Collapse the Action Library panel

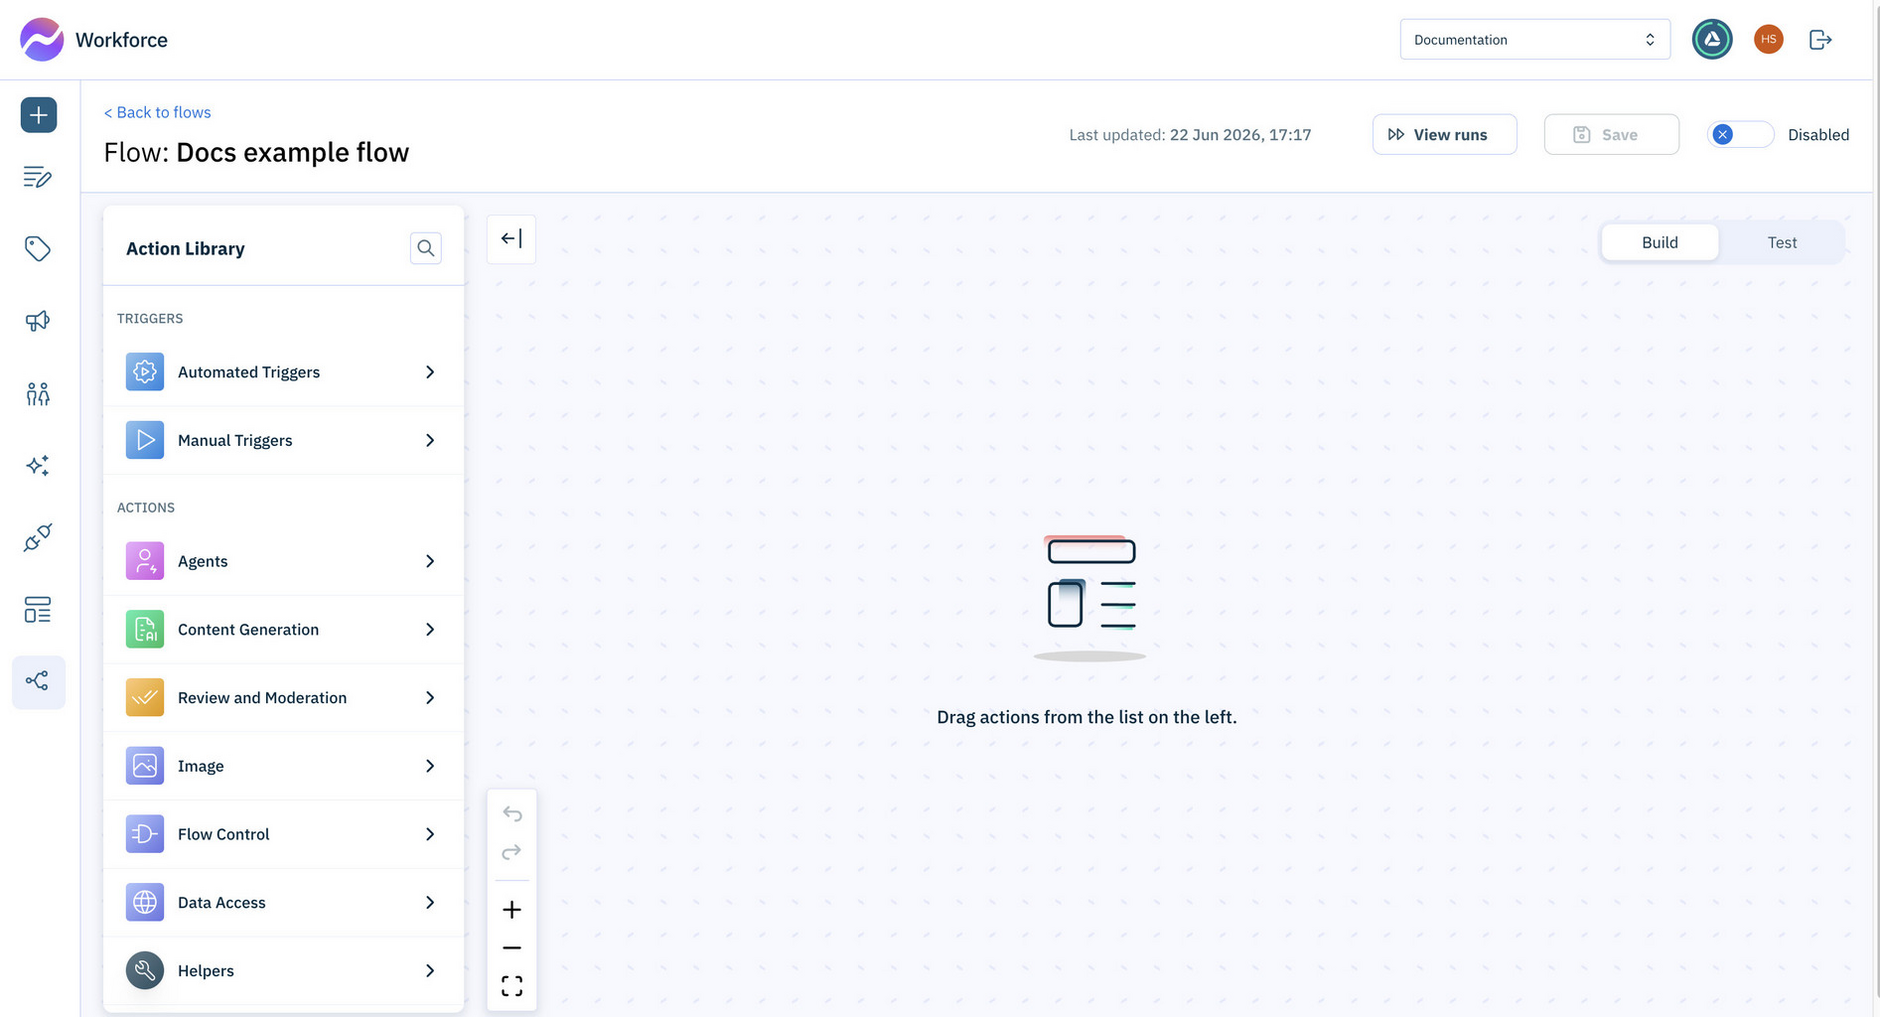point(511,239)
